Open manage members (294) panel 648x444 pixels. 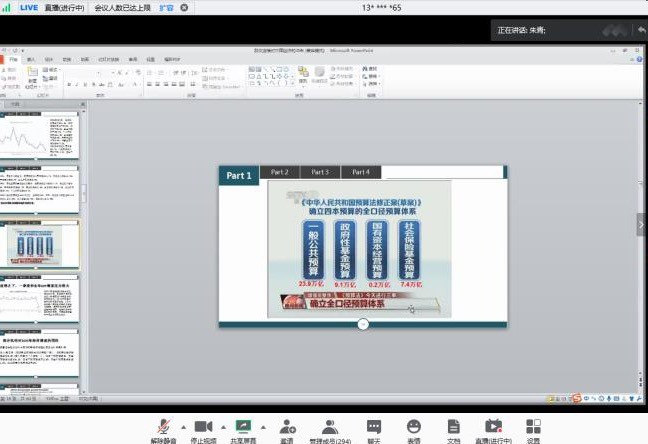pyautogui.click(x=330, y=427)
